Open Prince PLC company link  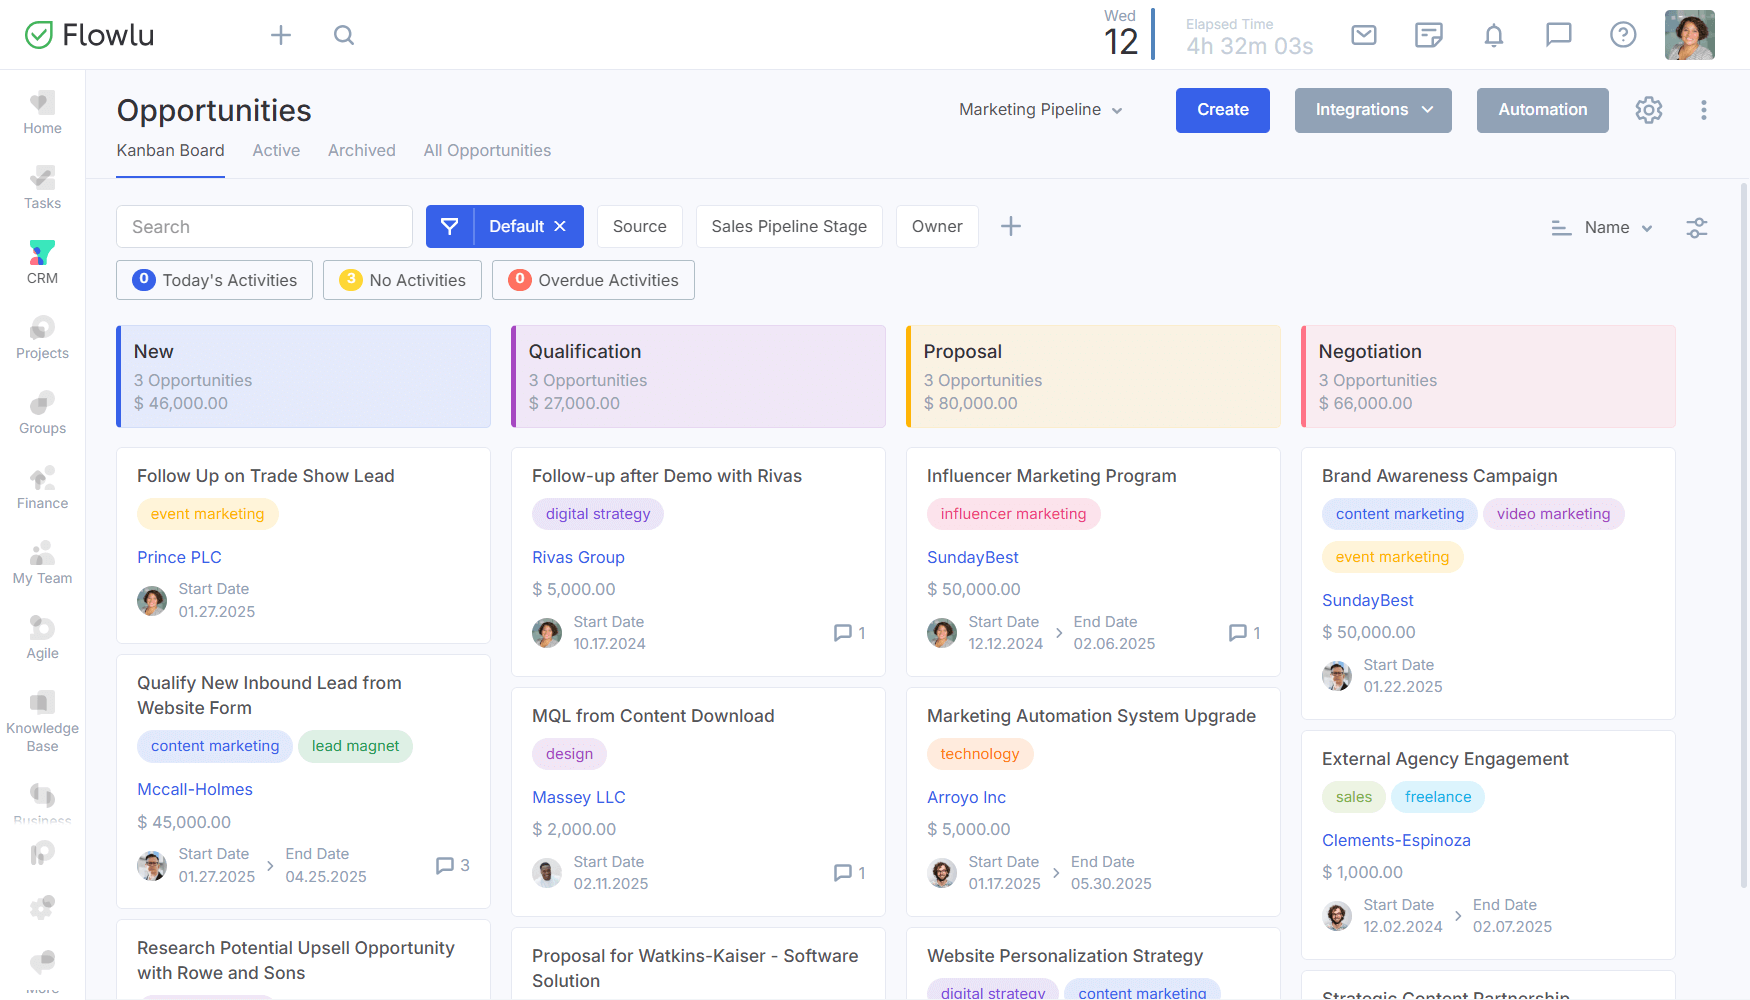pyautogui.click(x=179, y=557)
